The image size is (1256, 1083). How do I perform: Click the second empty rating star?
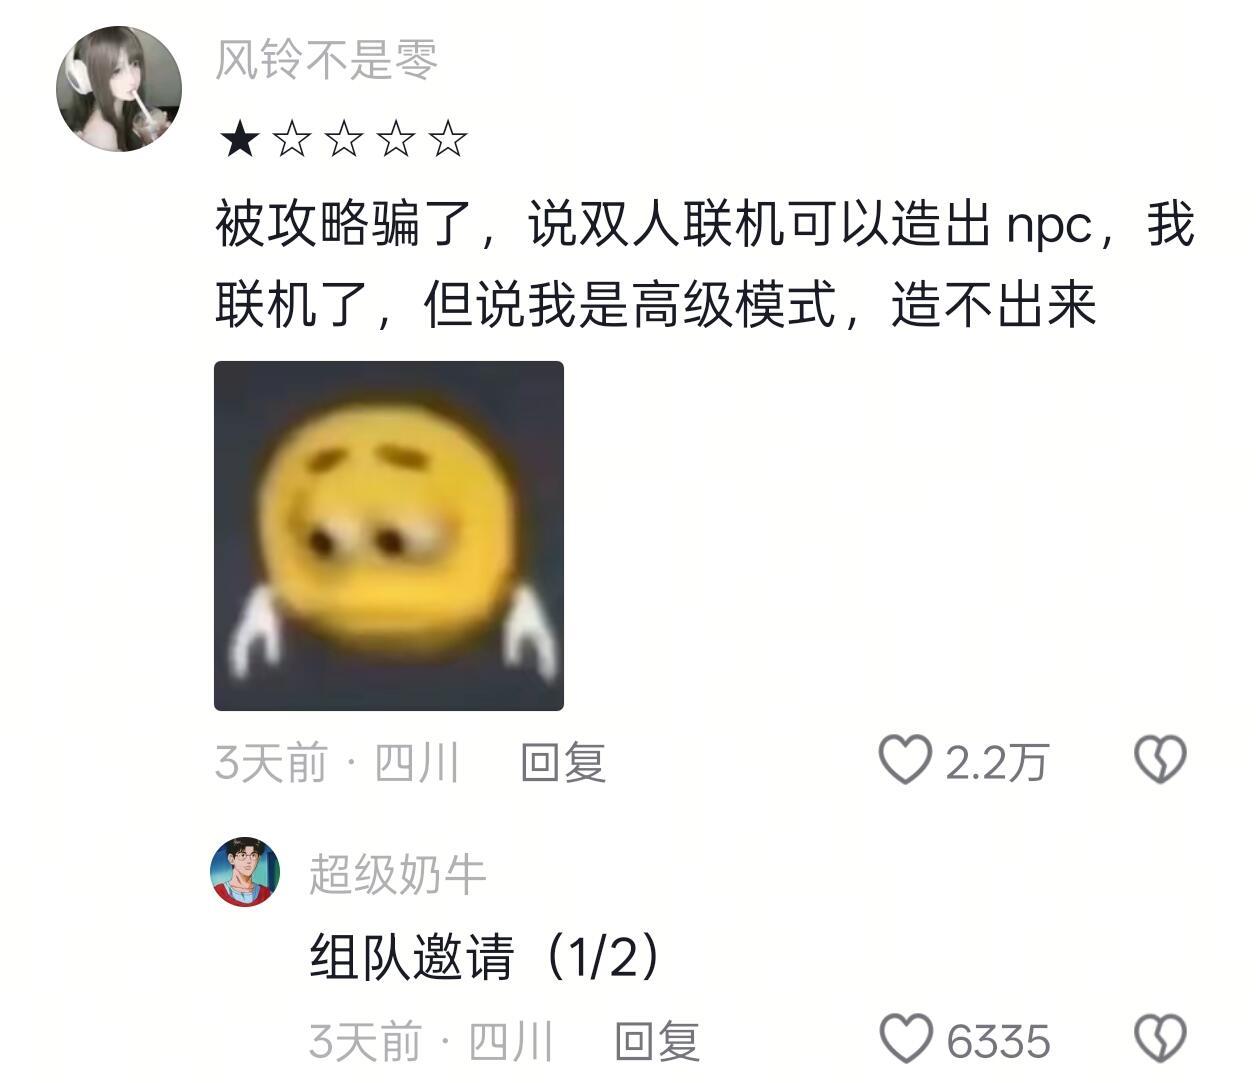(x=291, y=139)
